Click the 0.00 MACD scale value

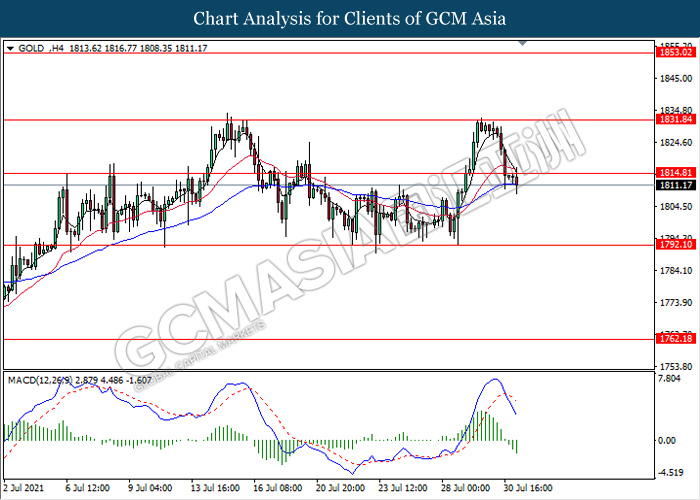[667, 441]
